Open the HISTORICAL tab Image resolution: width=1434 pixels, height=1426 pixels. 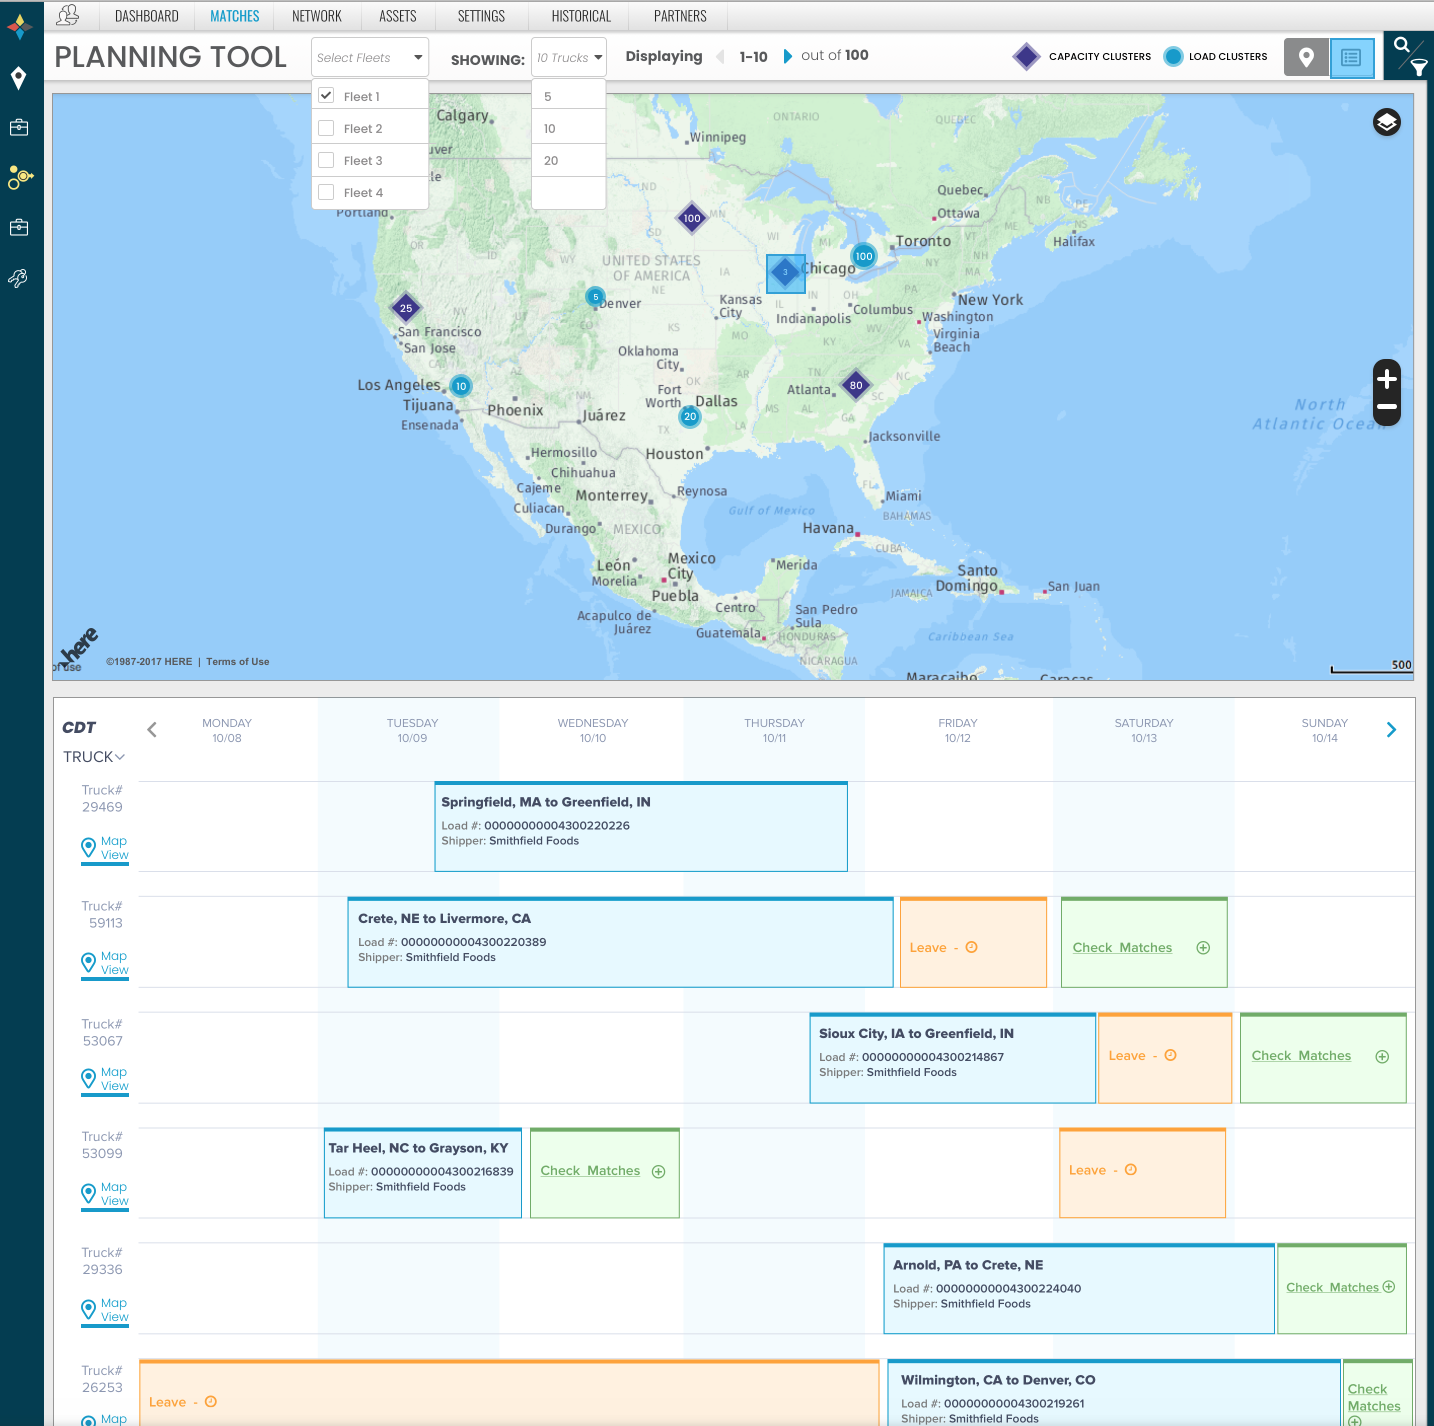point(581,16)
